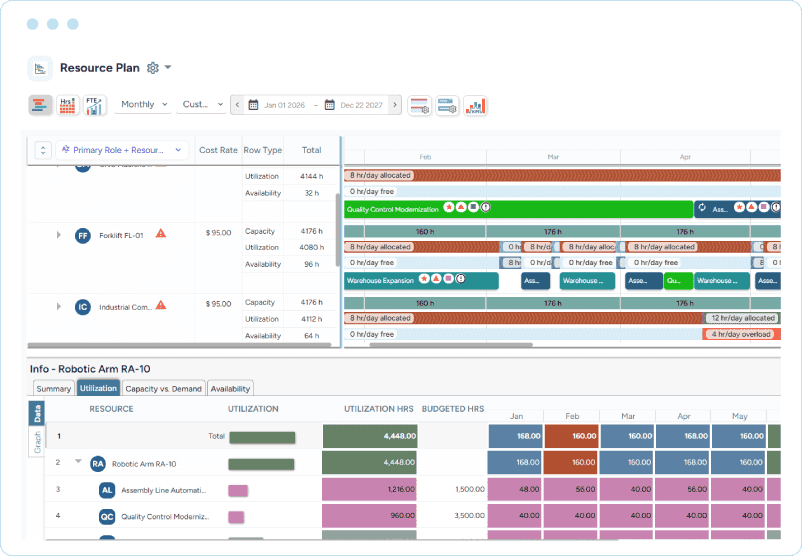Click triangle icon on Quality Control Modernization bar

[461, 207]
